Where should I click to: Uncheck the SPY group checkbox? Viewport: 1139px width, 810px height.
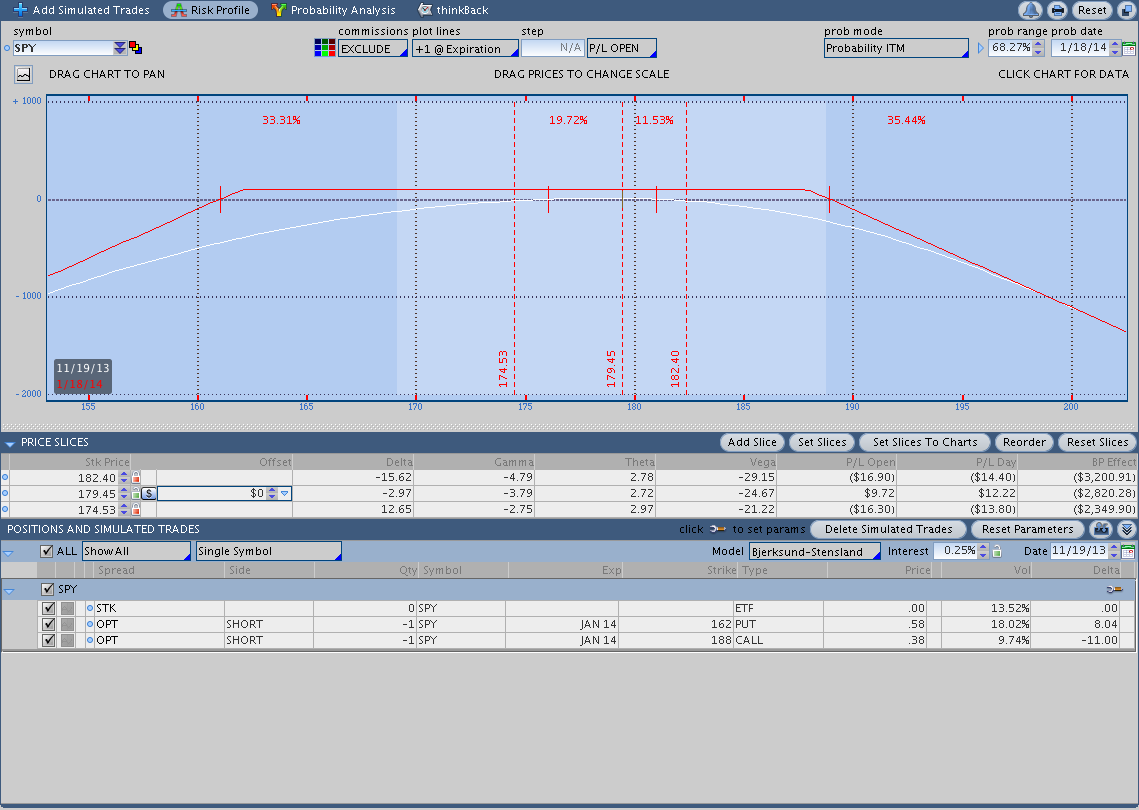48,589
